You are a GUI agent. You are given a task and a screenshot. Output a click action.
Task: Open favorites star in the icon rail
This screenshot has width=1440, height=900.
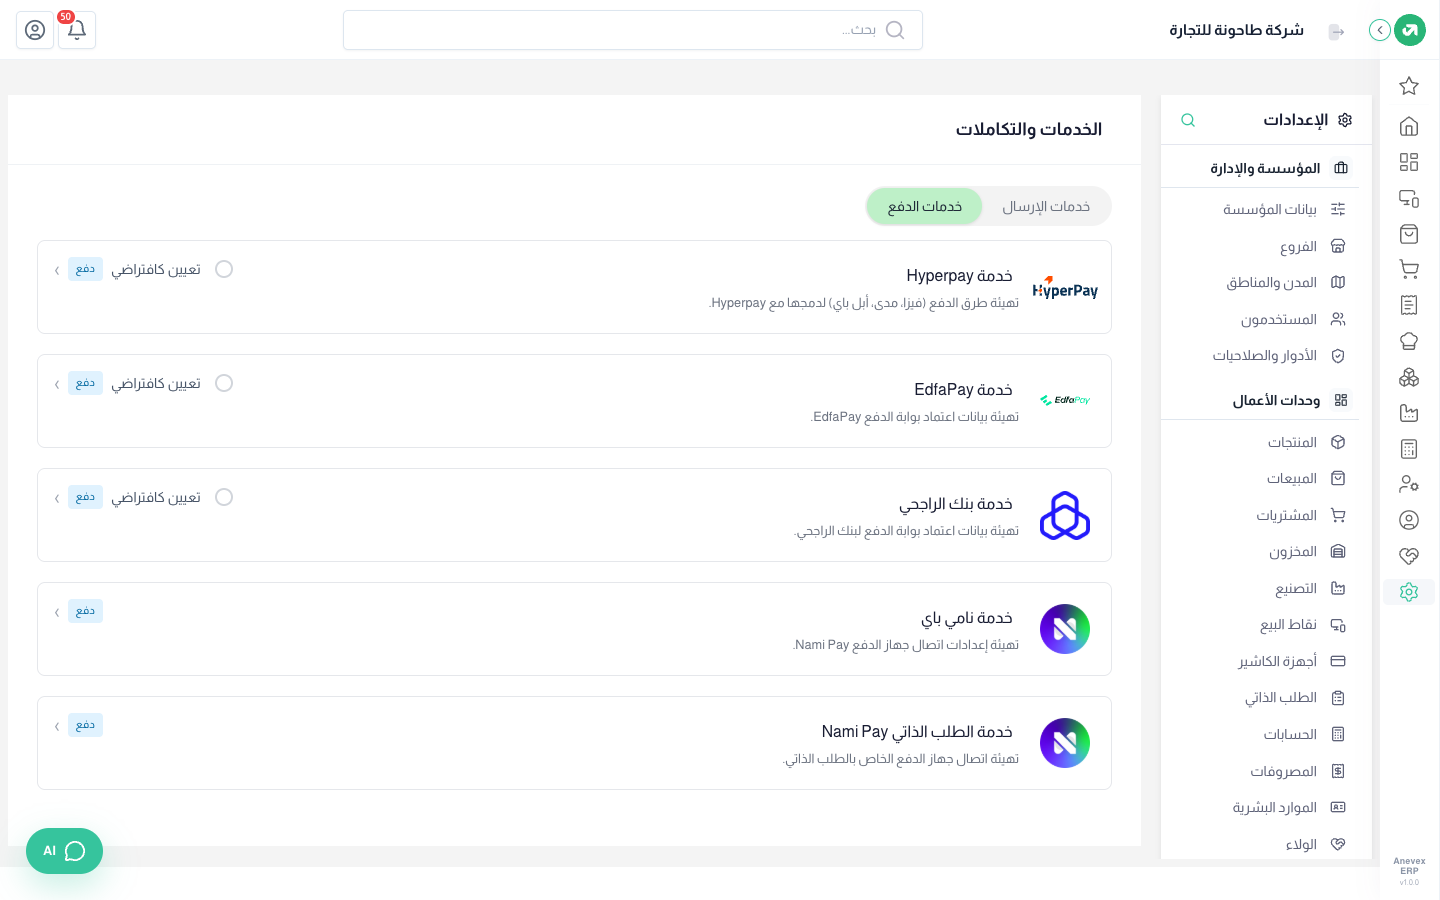1409,86
